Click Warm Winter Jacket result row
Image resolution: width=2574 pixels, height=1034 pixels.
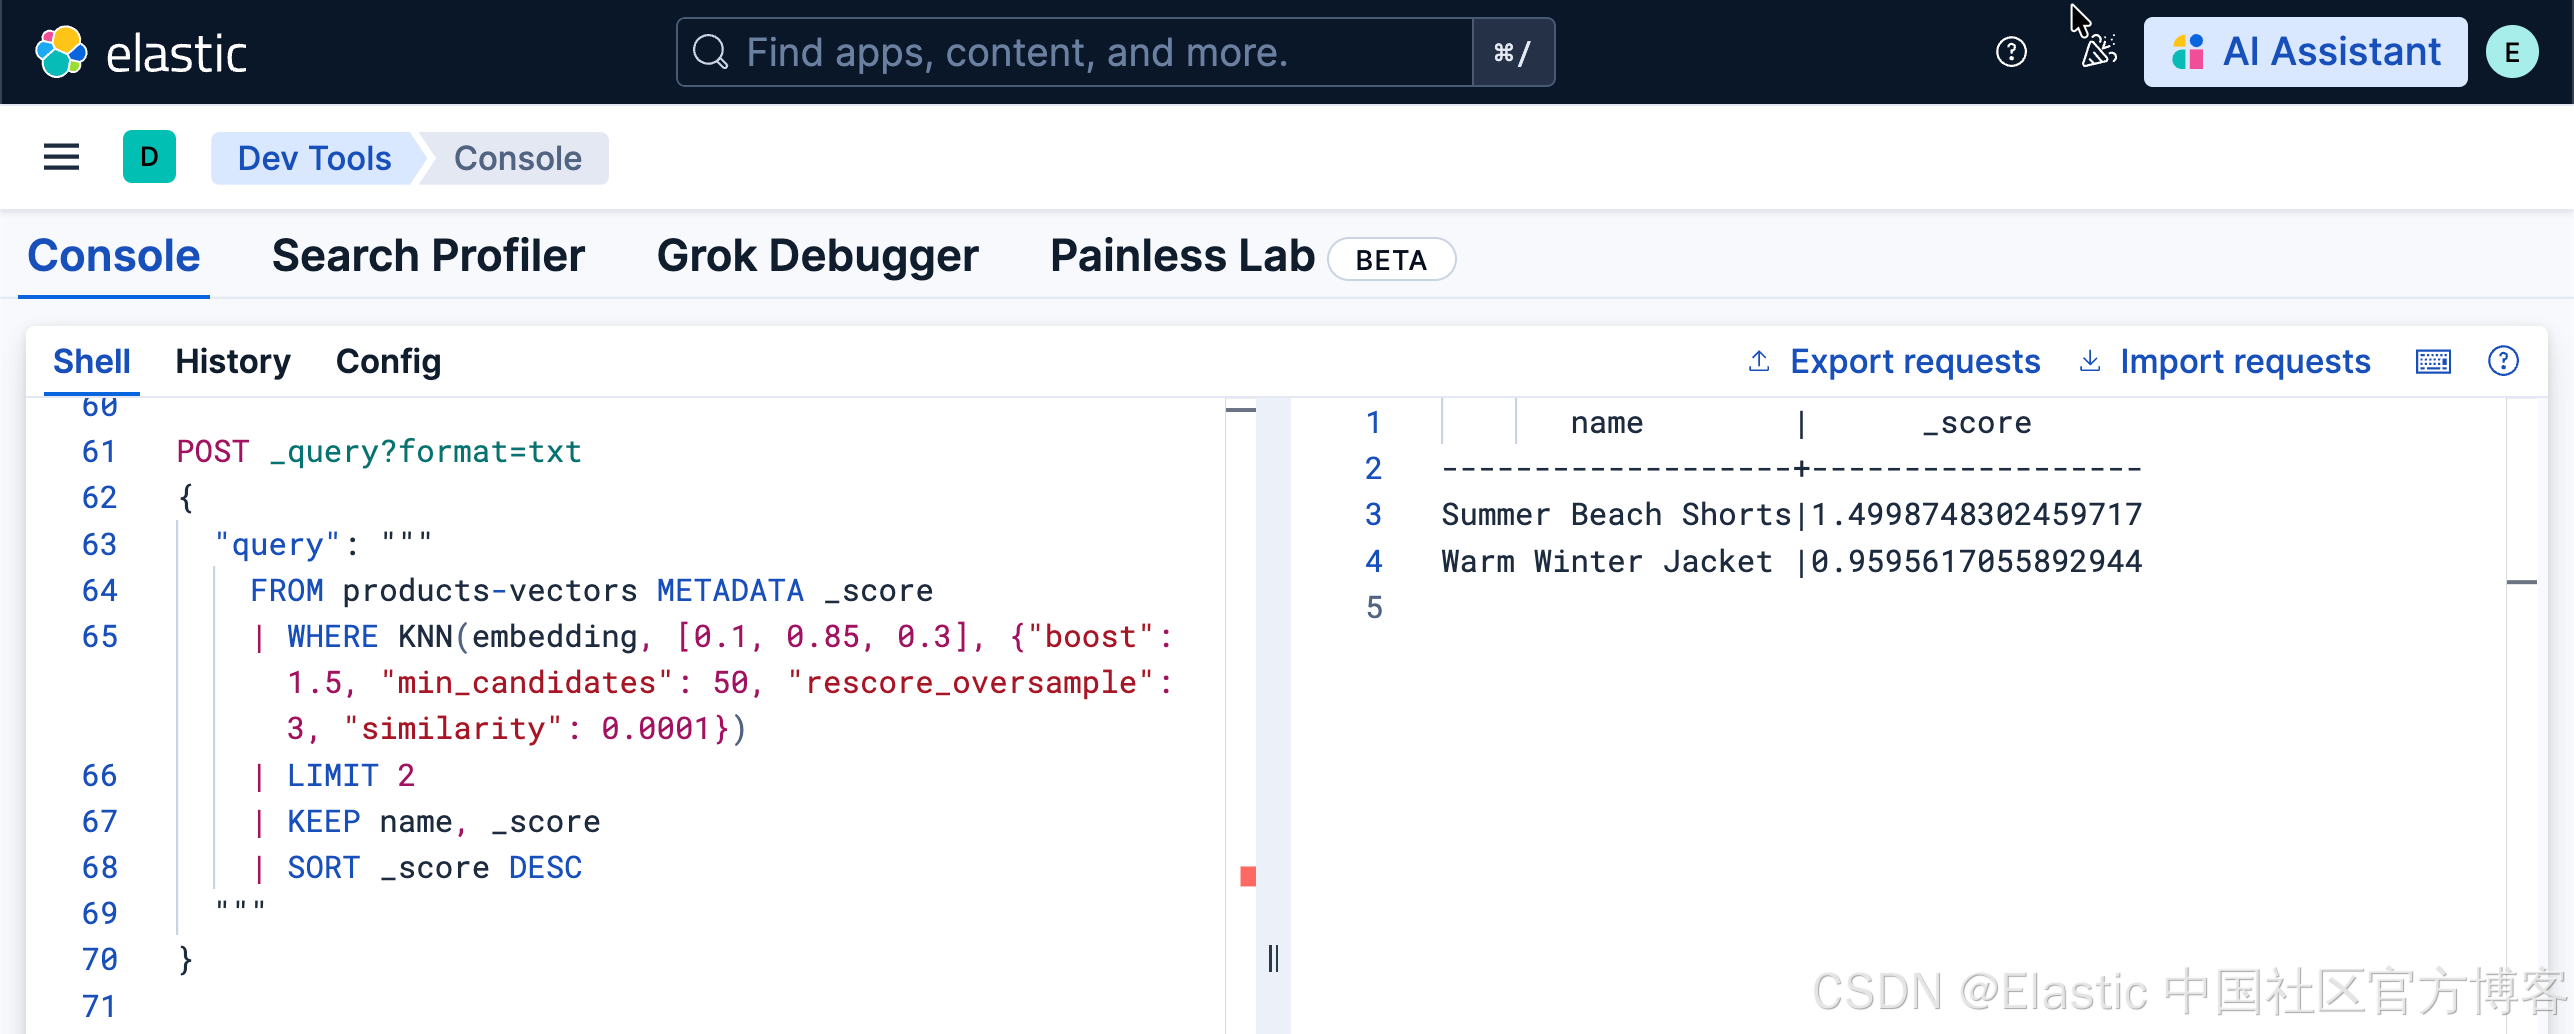[x=1792, y=561]
